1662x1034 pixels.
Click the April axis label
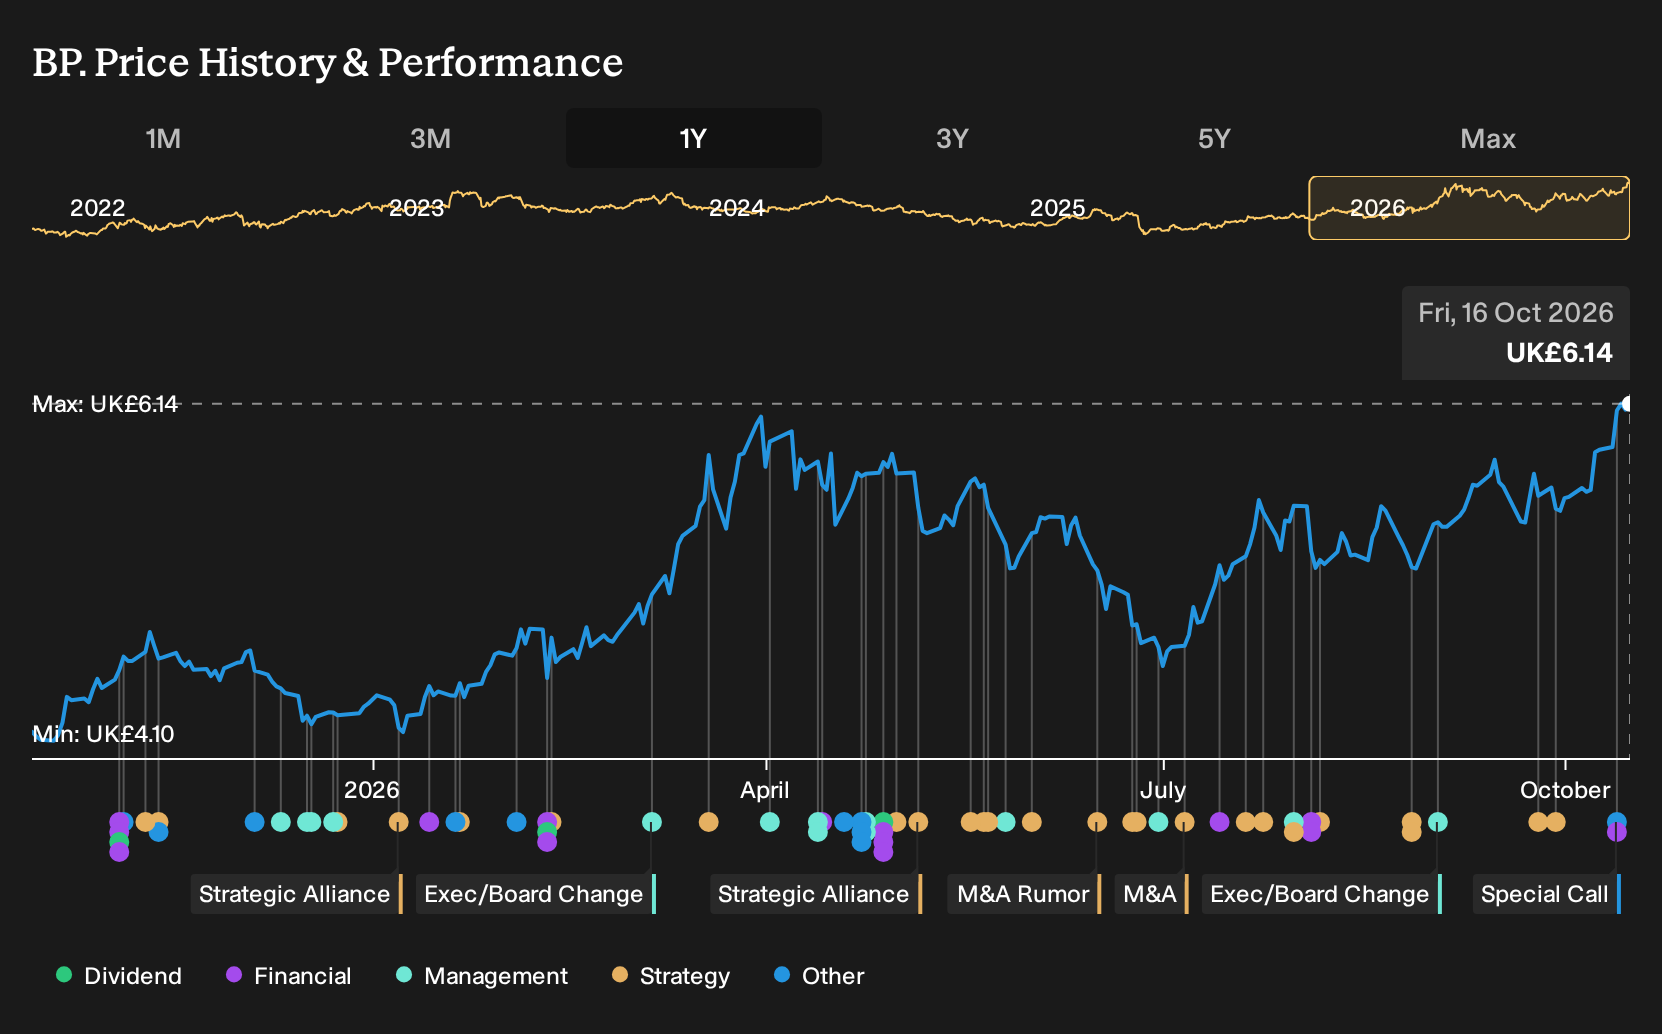[765, 790]
